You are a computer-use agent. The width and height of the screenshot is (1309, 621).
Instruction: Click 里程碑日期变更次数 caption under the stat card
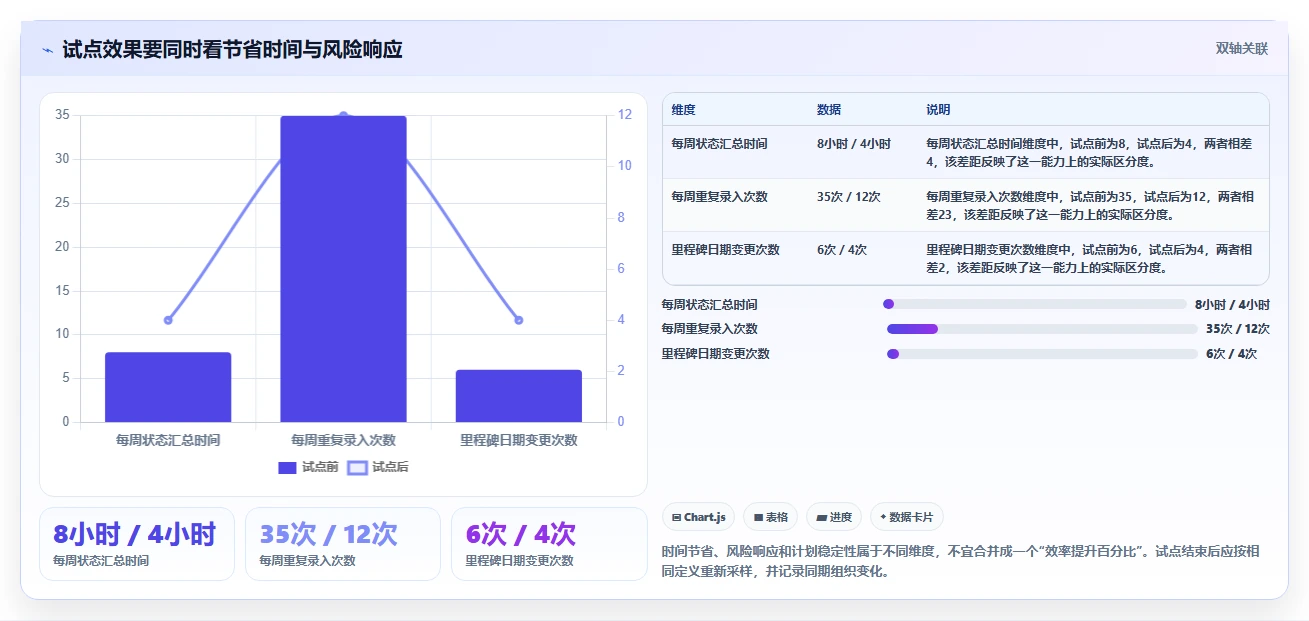pyautogui.click(x=519, y=561)
